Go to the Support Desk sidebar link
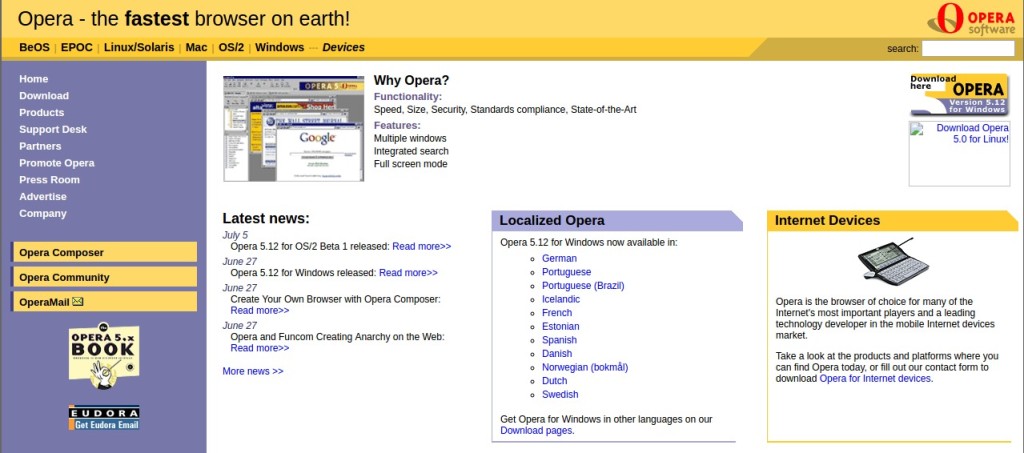The height and width of the screenshot is (453, 1024). pyautogui.click(x=53, y=129)
